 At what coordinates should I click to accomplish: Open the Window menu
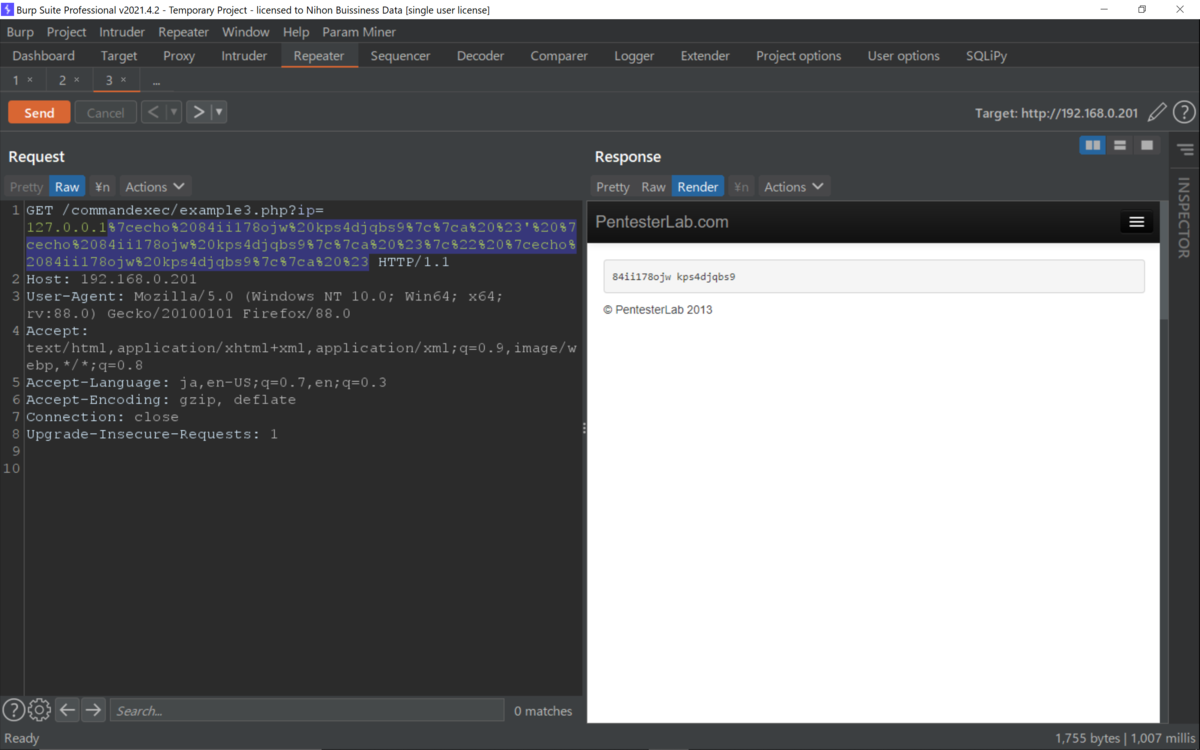(246, 32)
